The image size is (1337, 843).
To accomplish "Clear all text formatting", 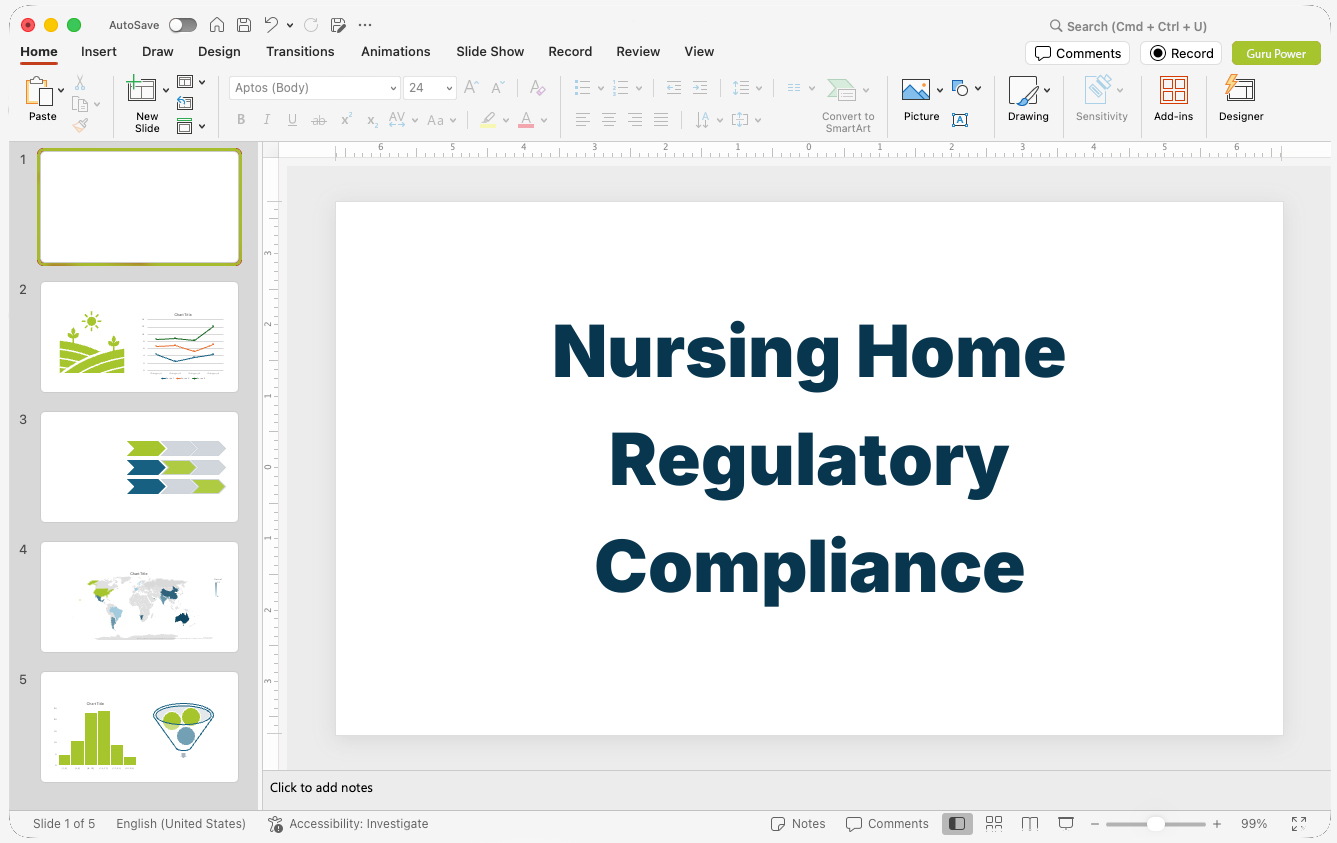I will point(537,88).
